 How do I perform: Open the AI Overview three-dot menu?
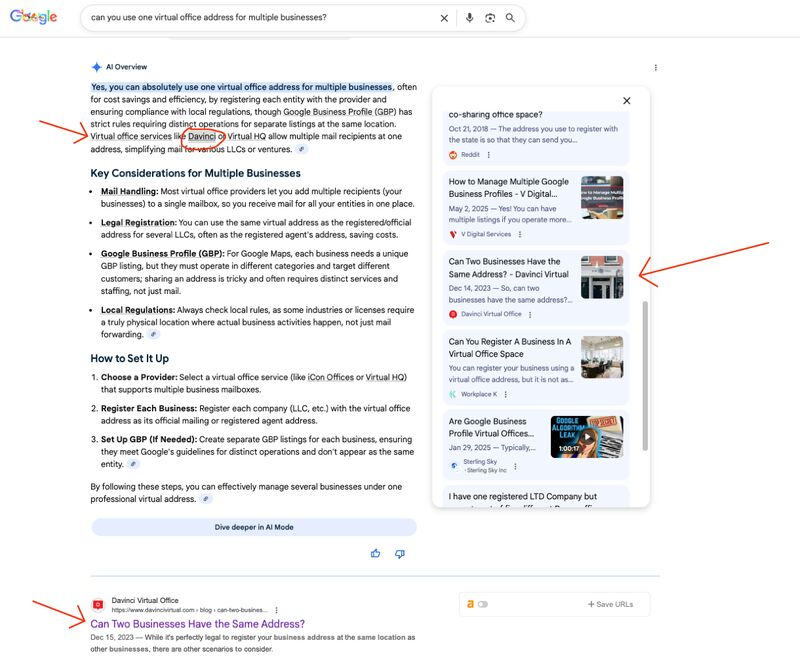click(656, 67)
